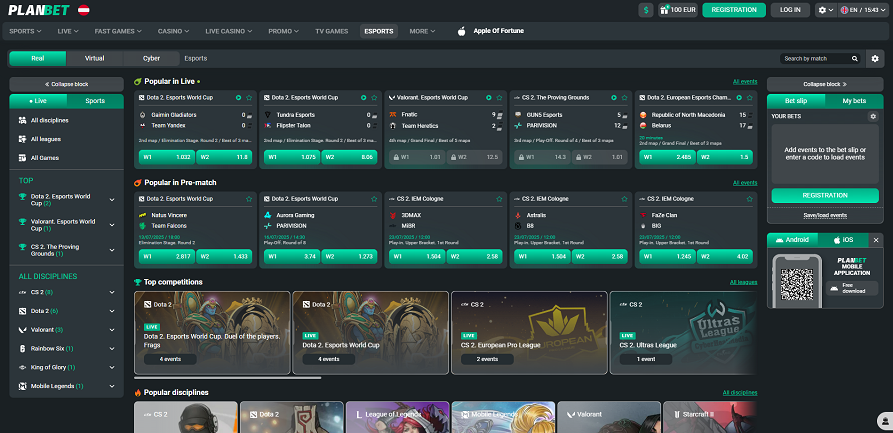
Task: Open bet slip settings gear icon
Action: pyautogui.click(x=872, y=116)
